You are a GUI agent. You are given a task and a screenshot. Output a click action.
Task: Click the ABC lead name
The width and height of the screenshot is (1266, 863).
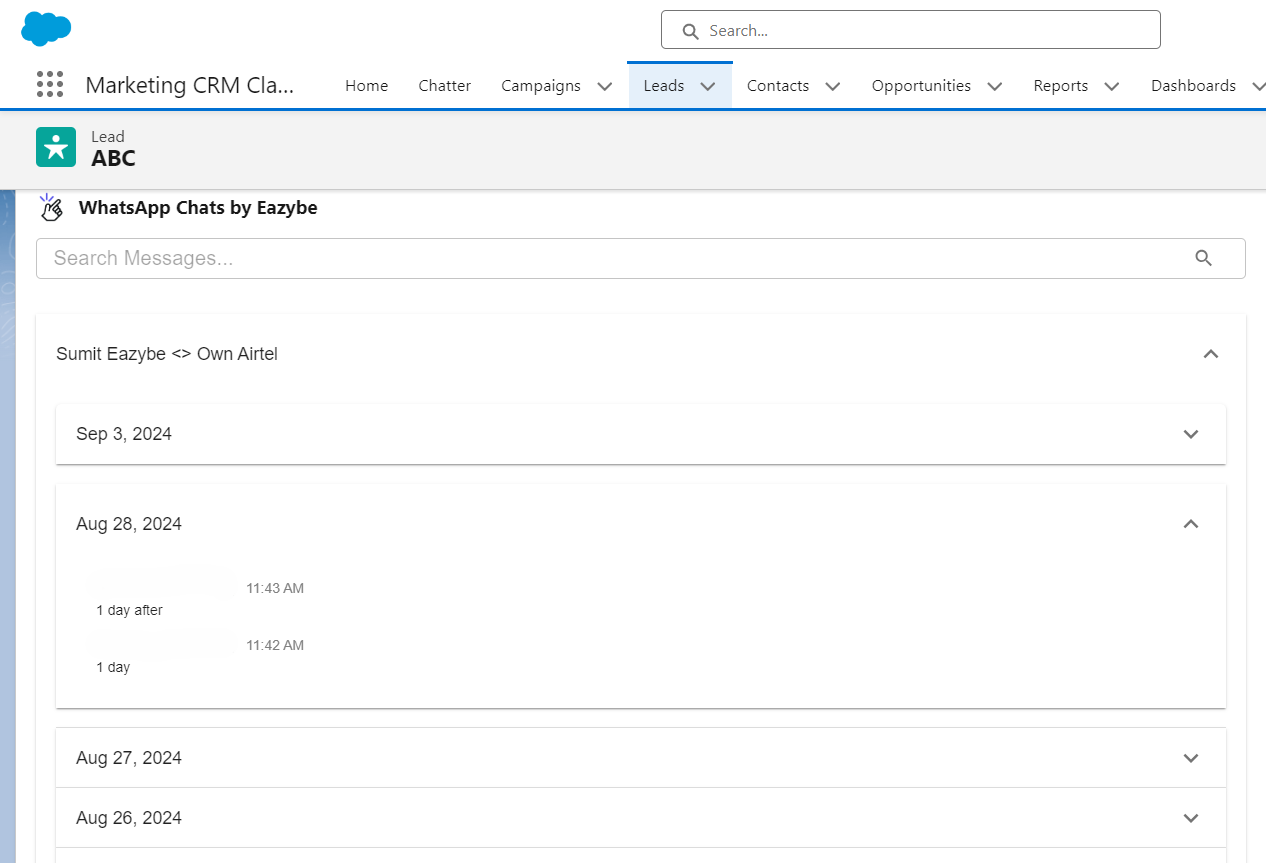click(x=113, y=158)
